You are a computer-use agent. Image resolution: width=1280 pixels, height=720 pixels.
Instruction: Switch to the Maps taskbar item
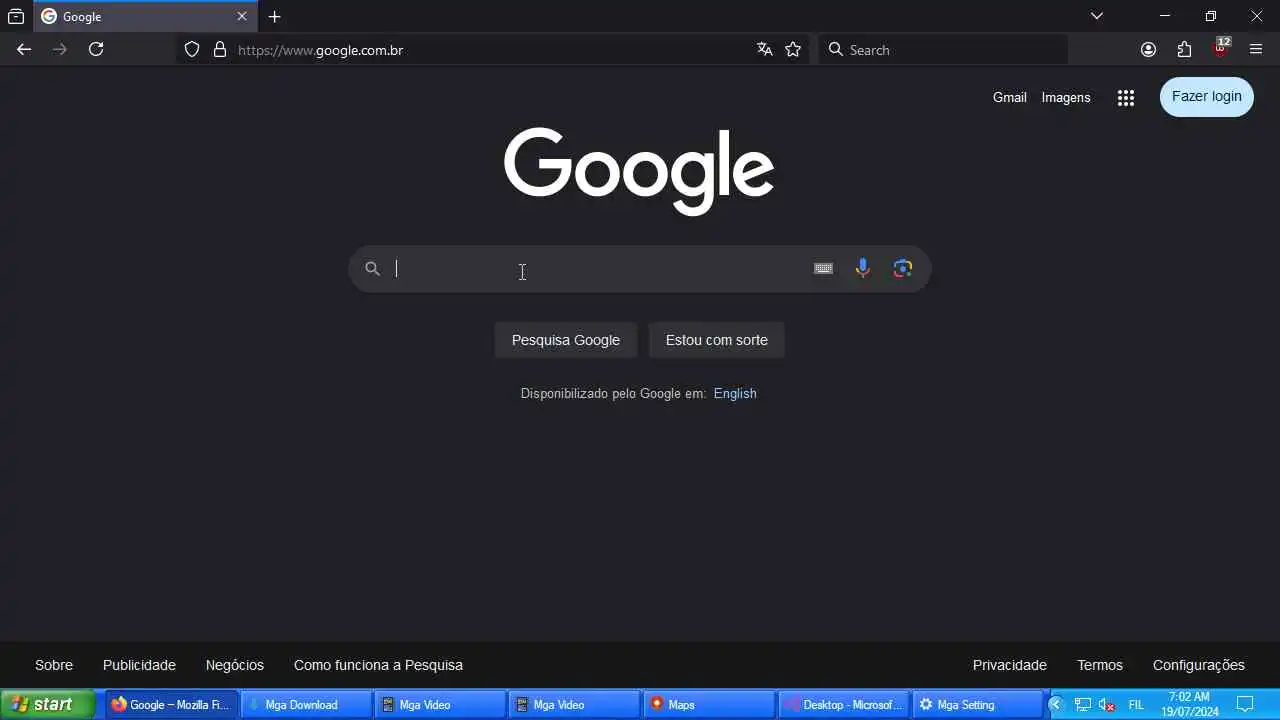click(x=709, y=705)
